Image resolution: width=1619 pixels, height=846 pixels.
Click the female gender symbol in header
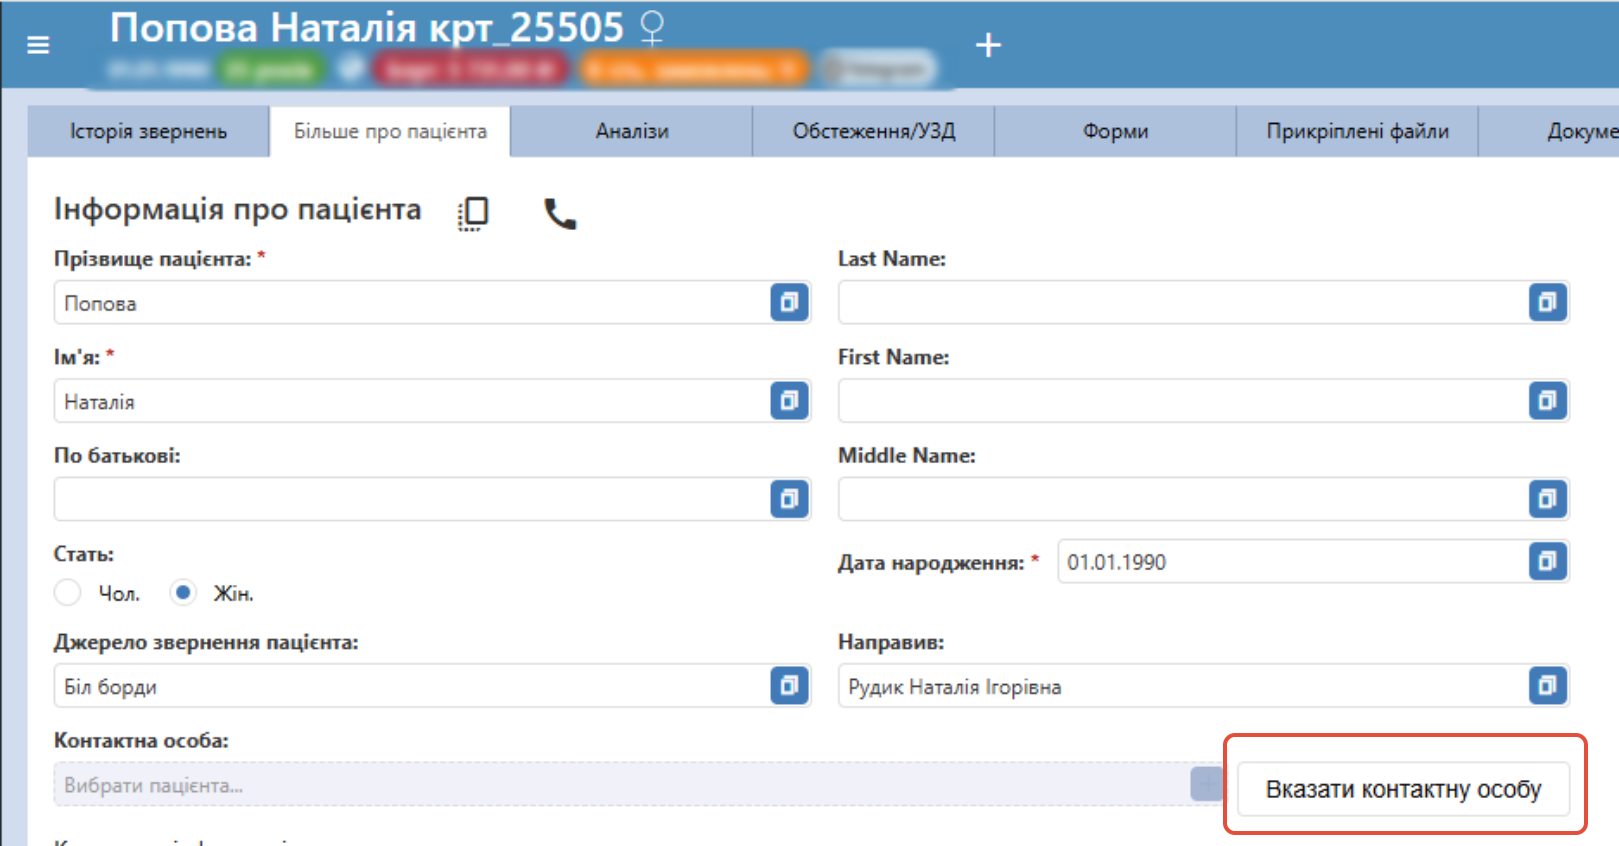(652, 28)
